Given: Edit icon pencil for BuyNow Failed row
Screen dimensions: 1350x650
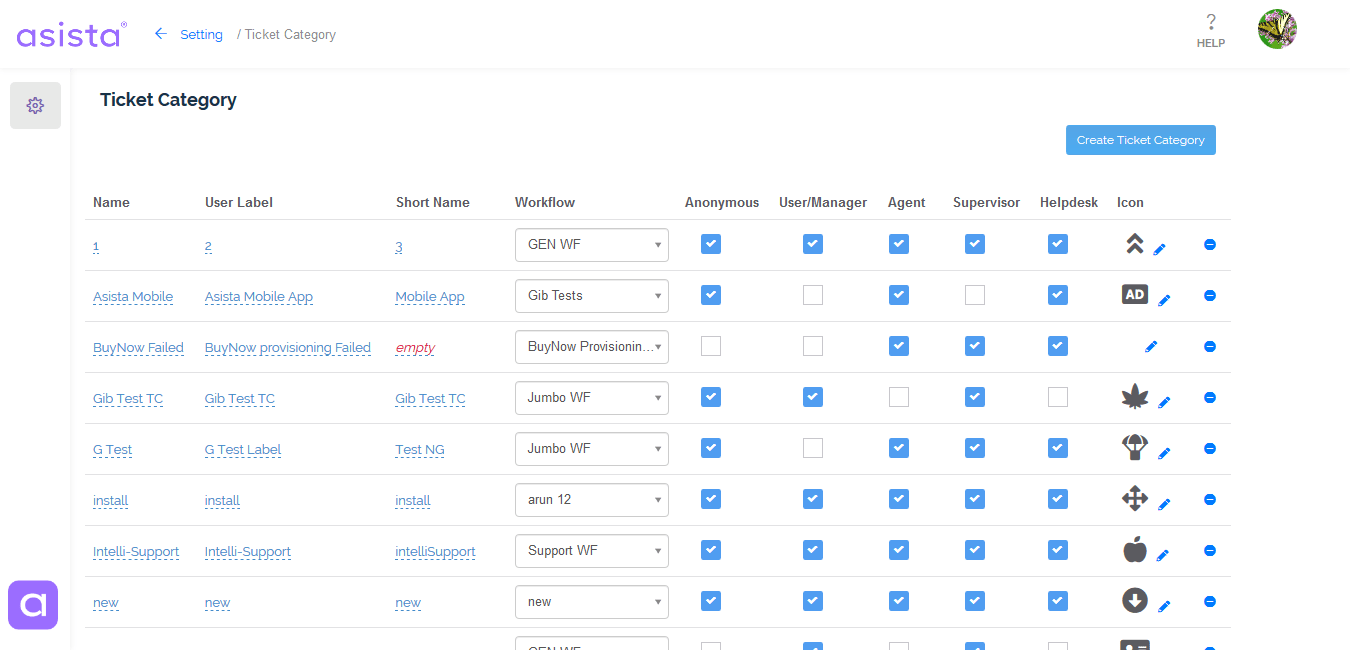Looking at the screenshot, I should pos(1151,346).
